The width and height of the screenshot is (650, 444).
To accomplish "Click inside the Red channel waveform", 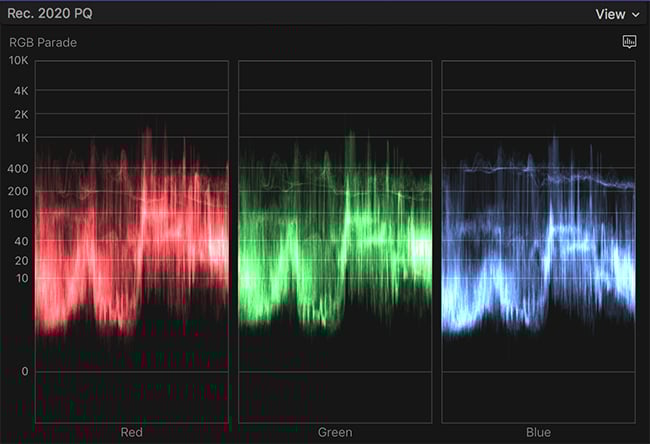I will 132,242.
